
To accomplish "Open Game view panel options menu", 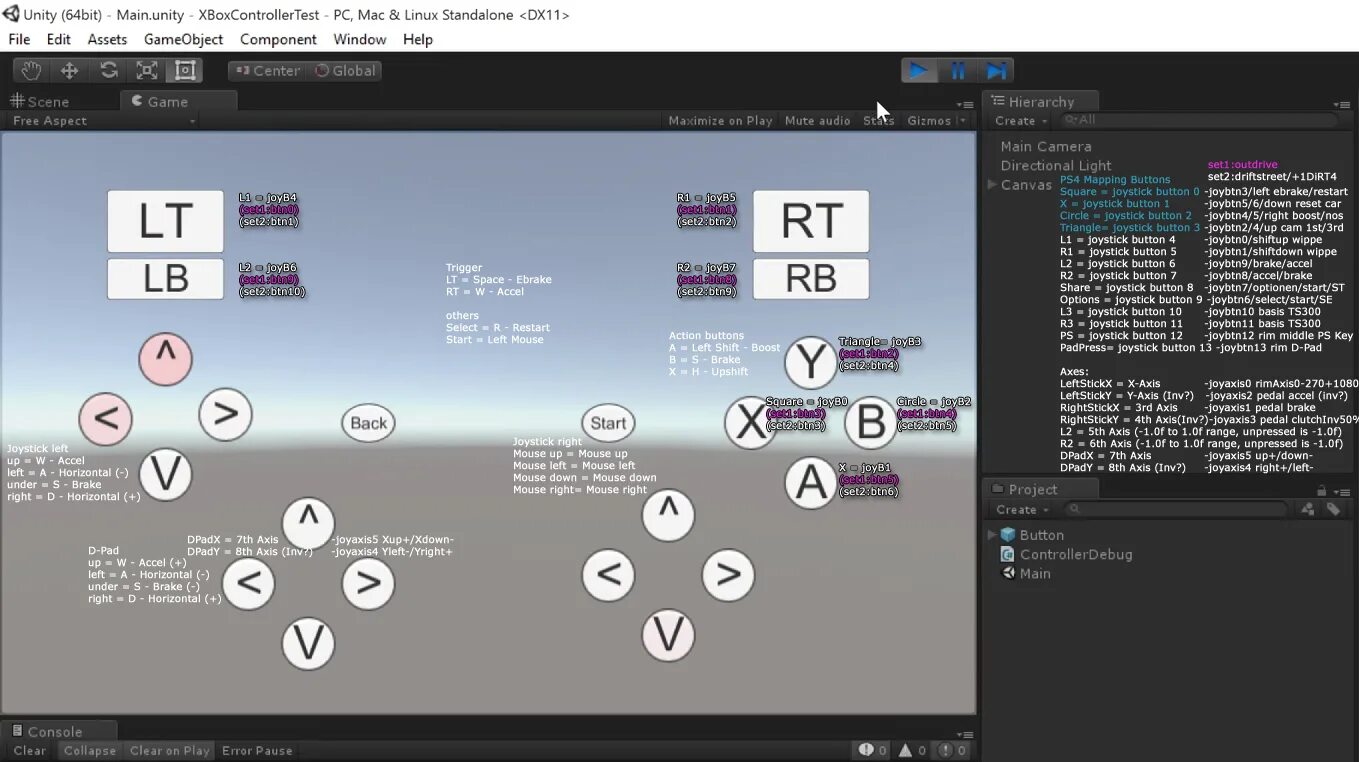I will (965, 104).
